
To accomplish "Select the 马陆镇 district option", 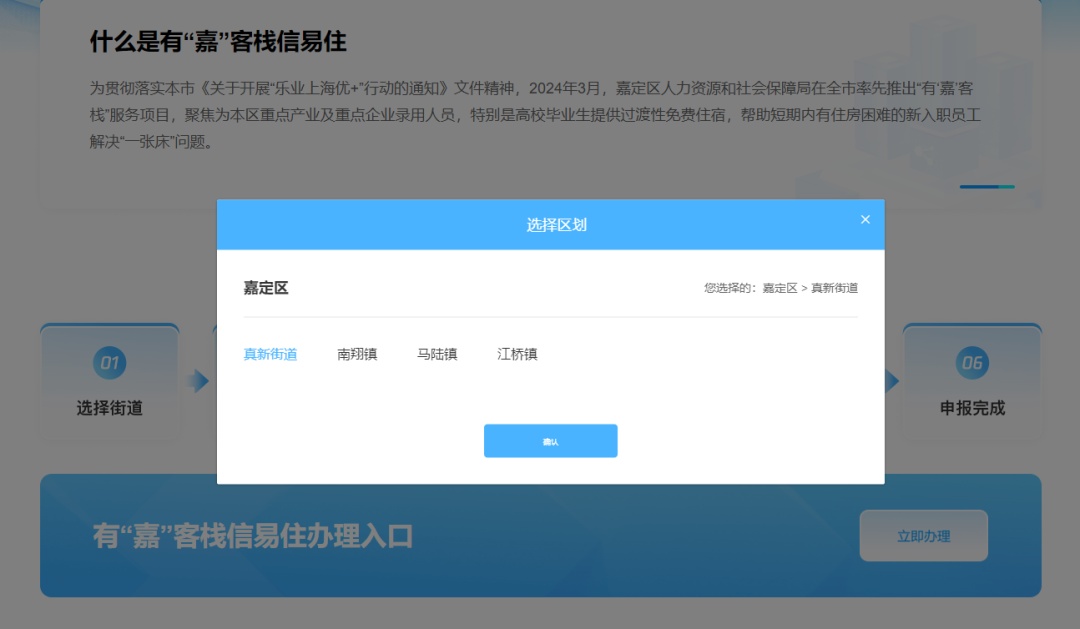I will click(436, 354).
